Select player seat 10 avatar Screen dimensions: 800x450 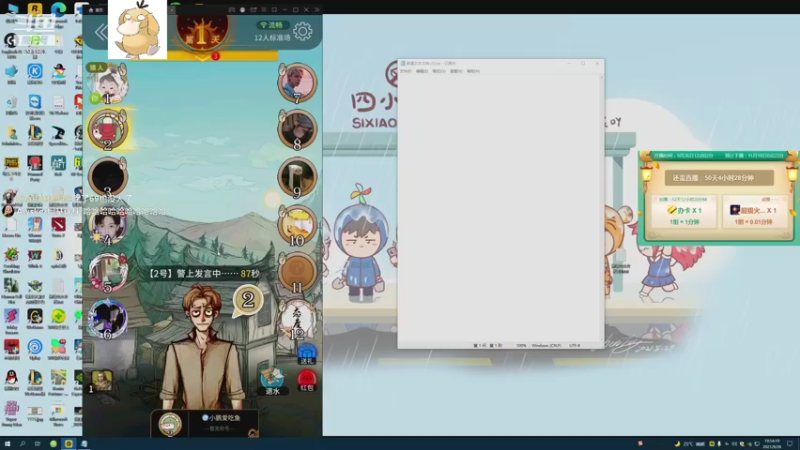[x=297, y=225]
